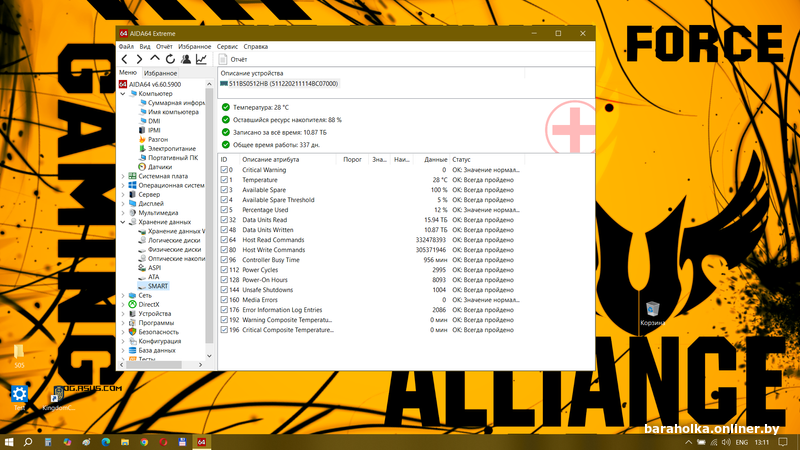The width and height of the screenshot is (800, 450).
Task: Expand the Операционная система node
Action: (x=123, y=185)
